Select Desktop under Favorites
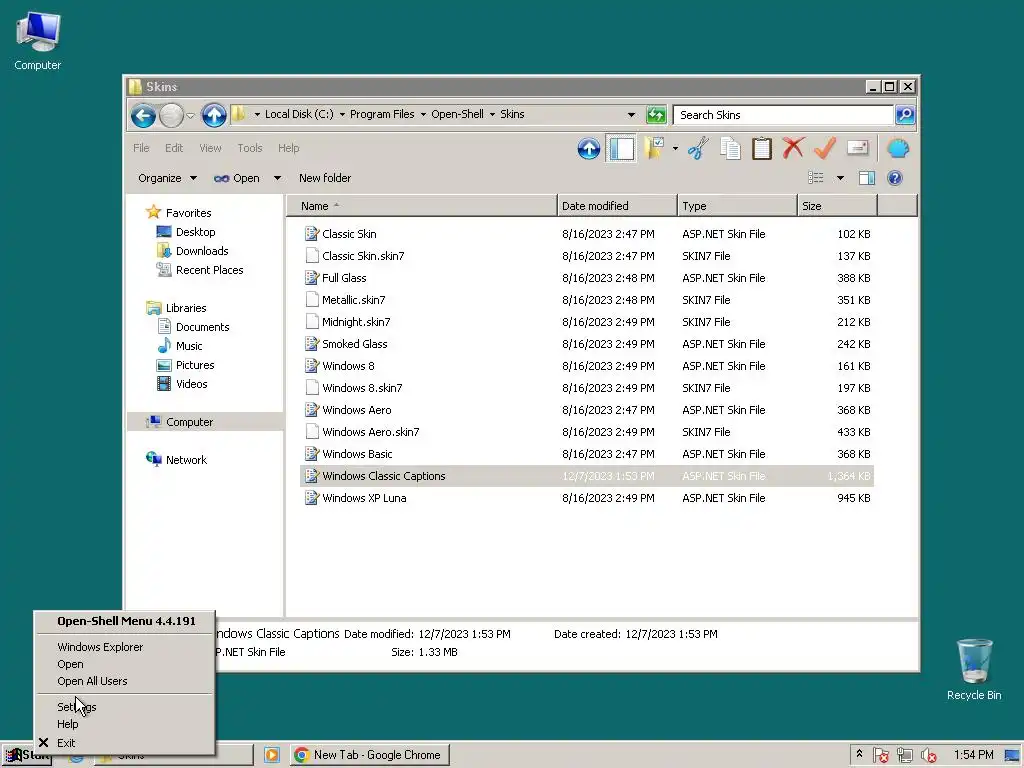The width and height of the screenshot is (1024, 768). [x=186, y=232]
